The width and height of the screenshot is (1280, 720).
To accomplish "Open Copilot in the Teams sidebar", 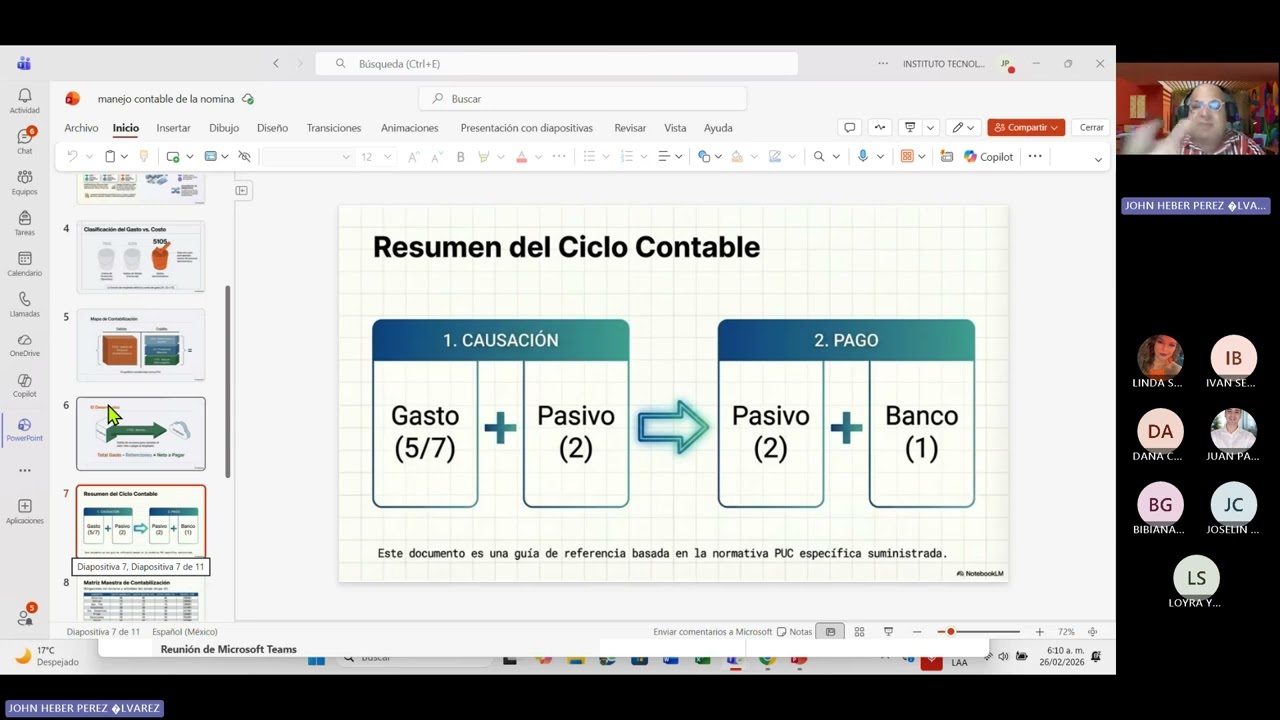I will tap(24, 386).
